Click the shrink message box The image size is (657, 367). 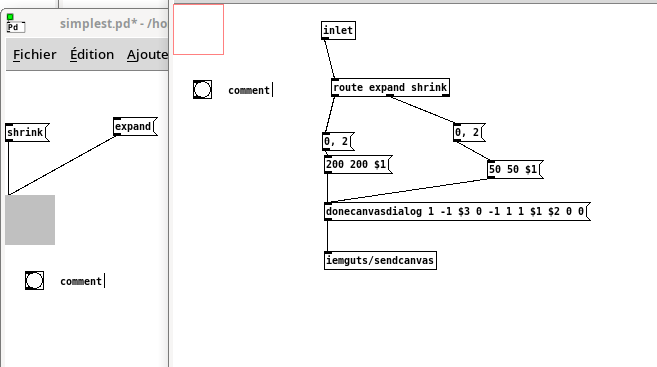click(27, 132)
